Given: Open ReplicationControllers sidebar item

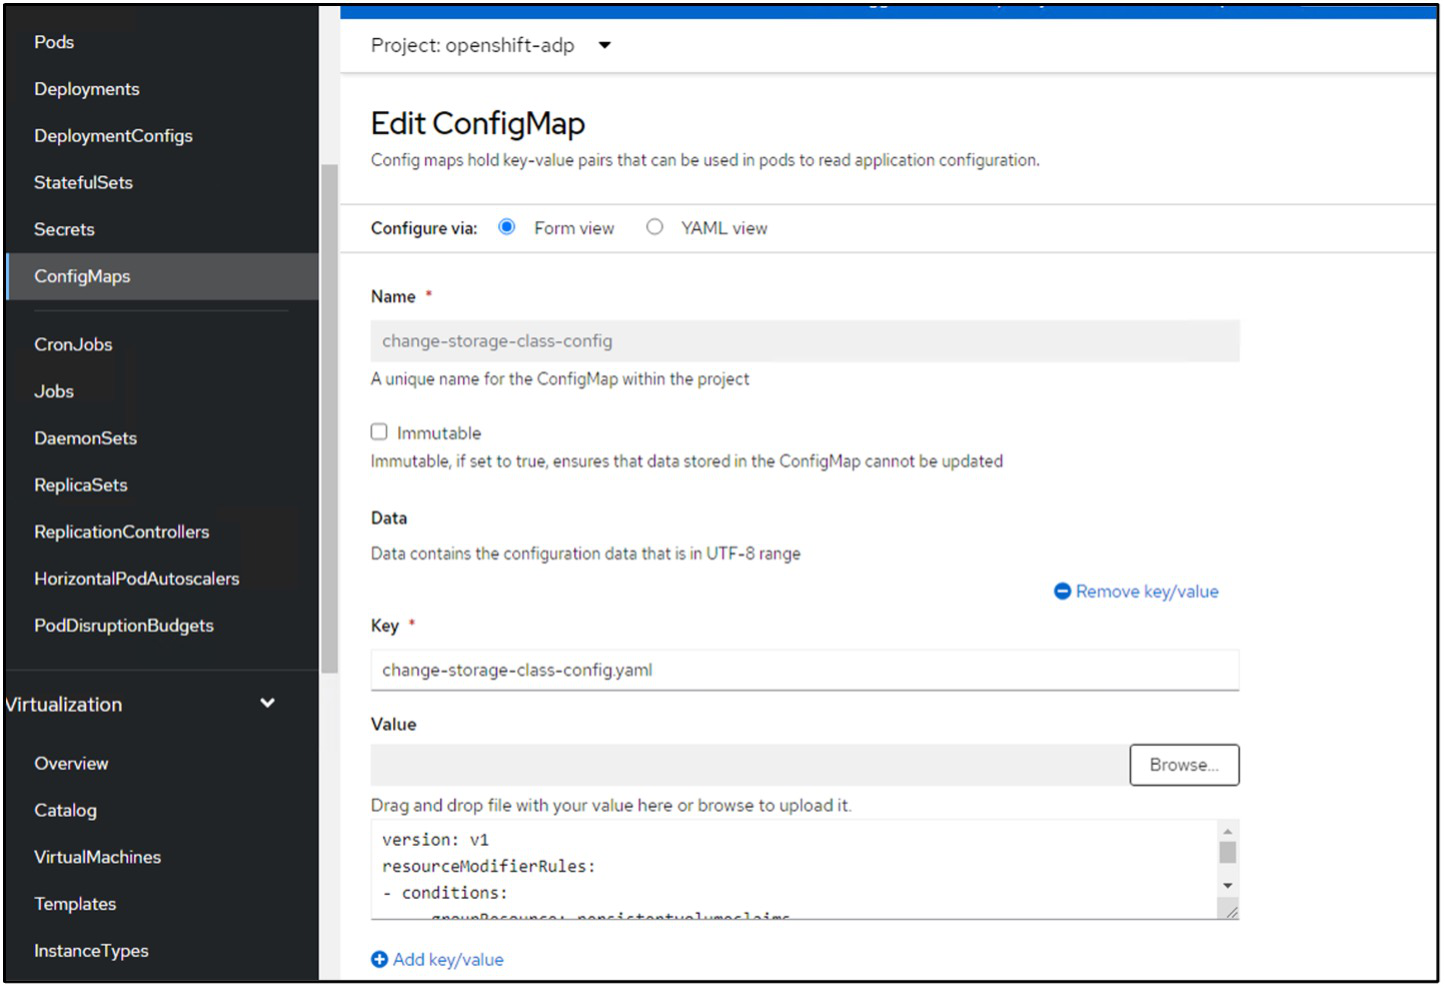Looking at the screenshot, I should pyautogui.click(x=122, y=532).
